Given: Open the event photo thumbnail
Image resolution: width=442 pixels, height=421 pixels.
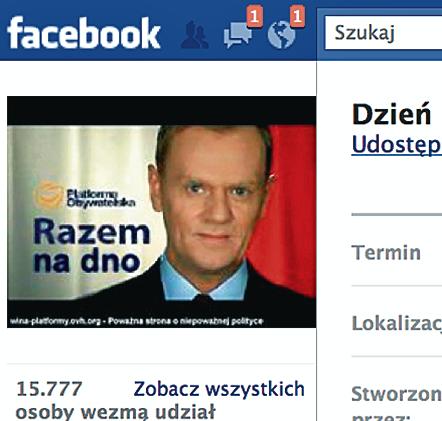Looking at the screenshot, I should (162, 212).
